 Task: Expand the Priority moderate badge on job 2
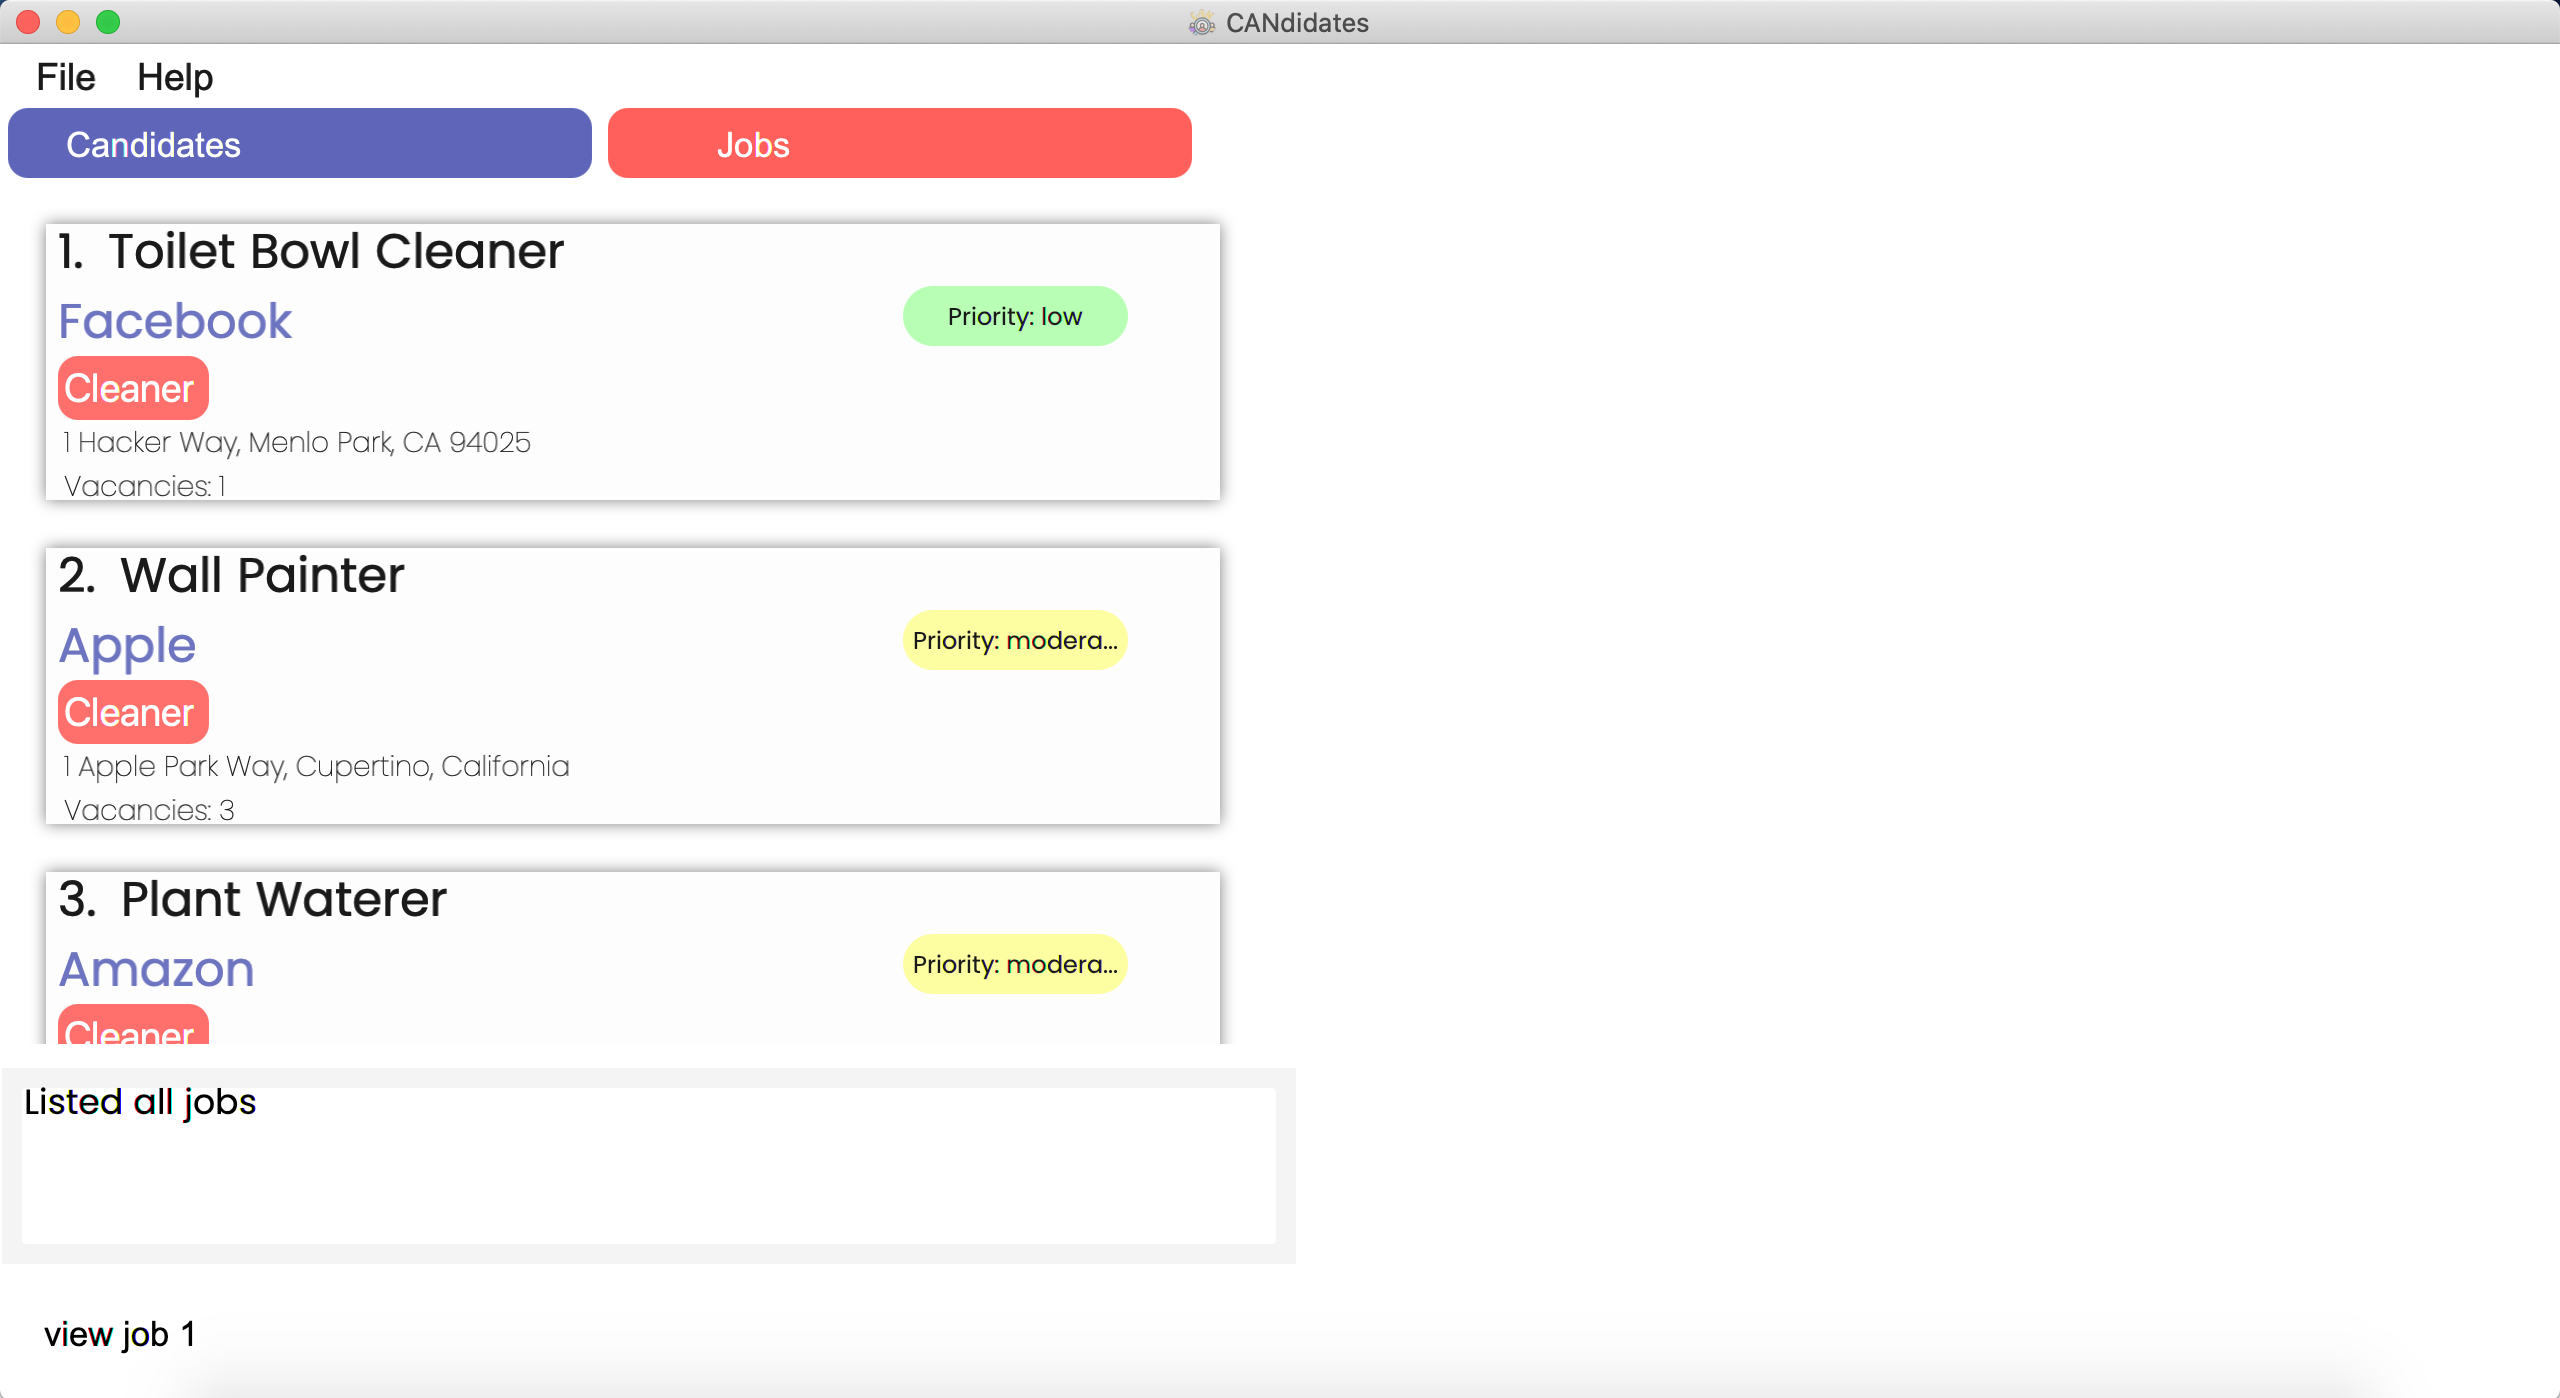[x=1014, y=640]
